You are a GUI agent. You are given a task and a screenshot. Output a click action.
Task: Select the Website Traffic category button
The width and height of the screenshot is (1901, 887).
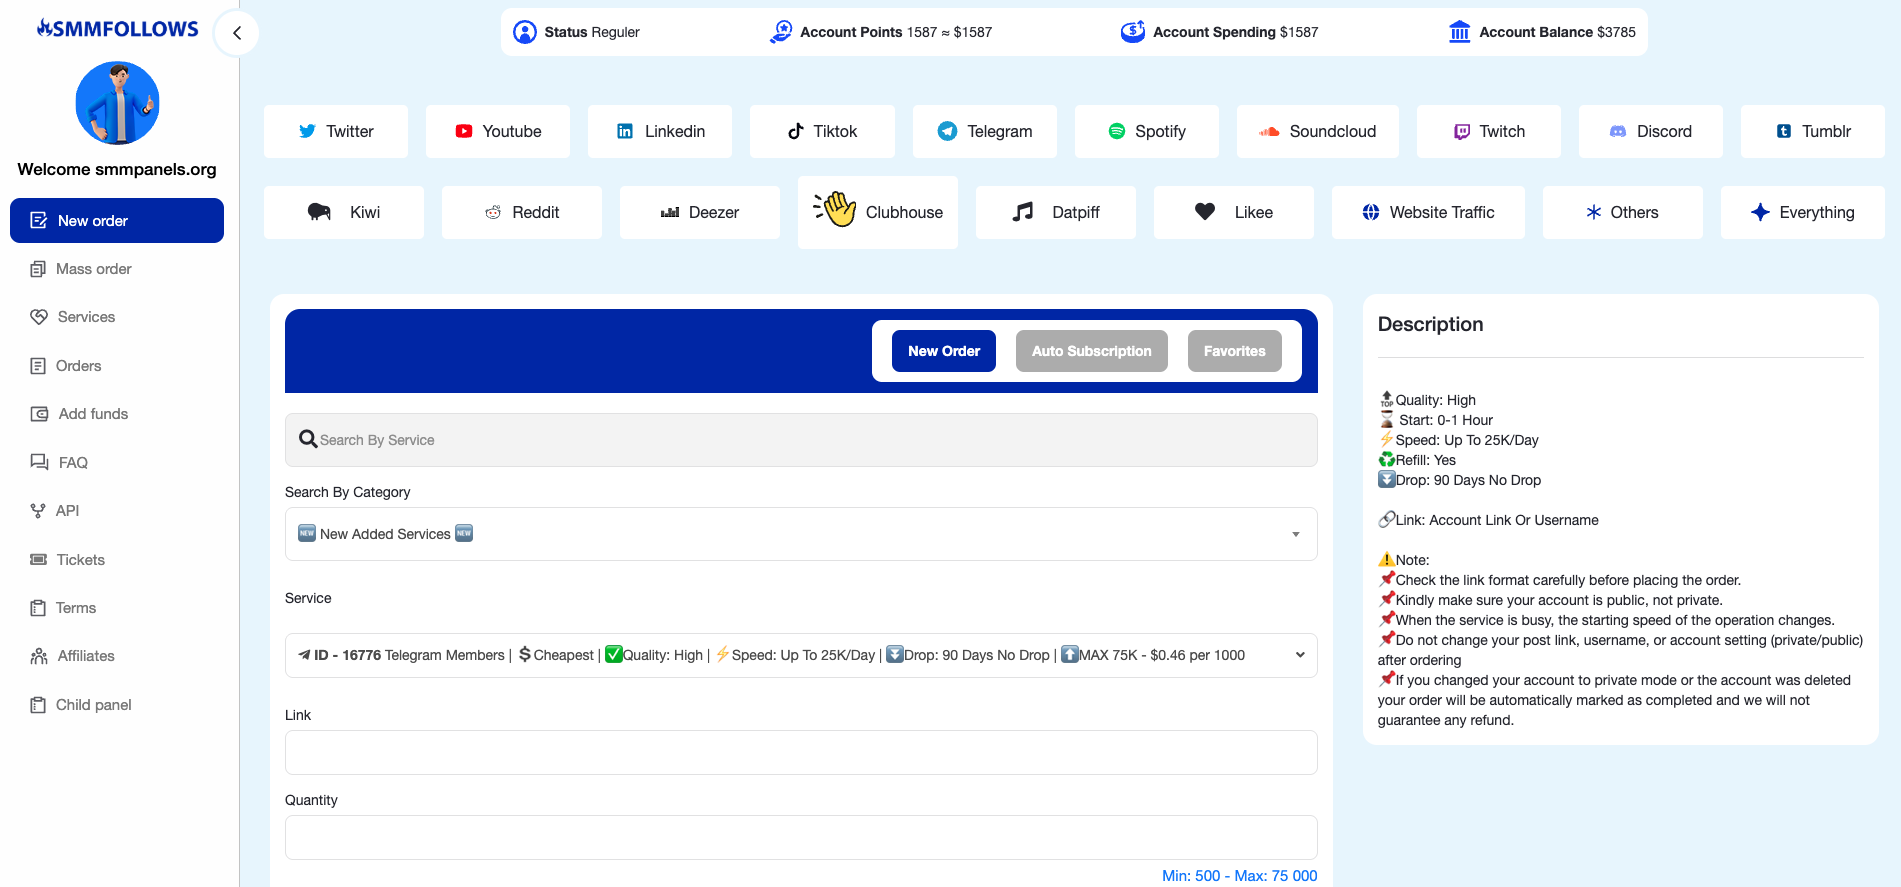[1427, 212]
